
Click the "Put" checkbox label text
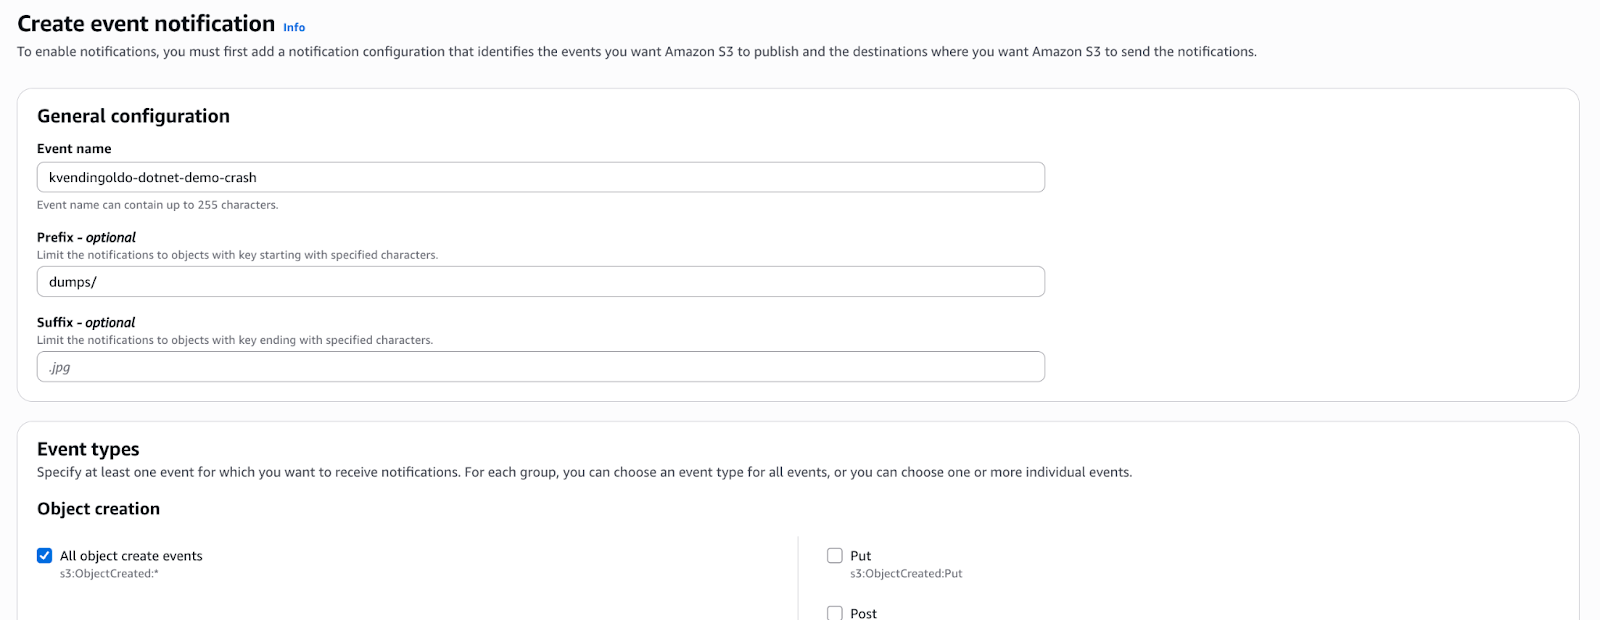tap(860, 556)
